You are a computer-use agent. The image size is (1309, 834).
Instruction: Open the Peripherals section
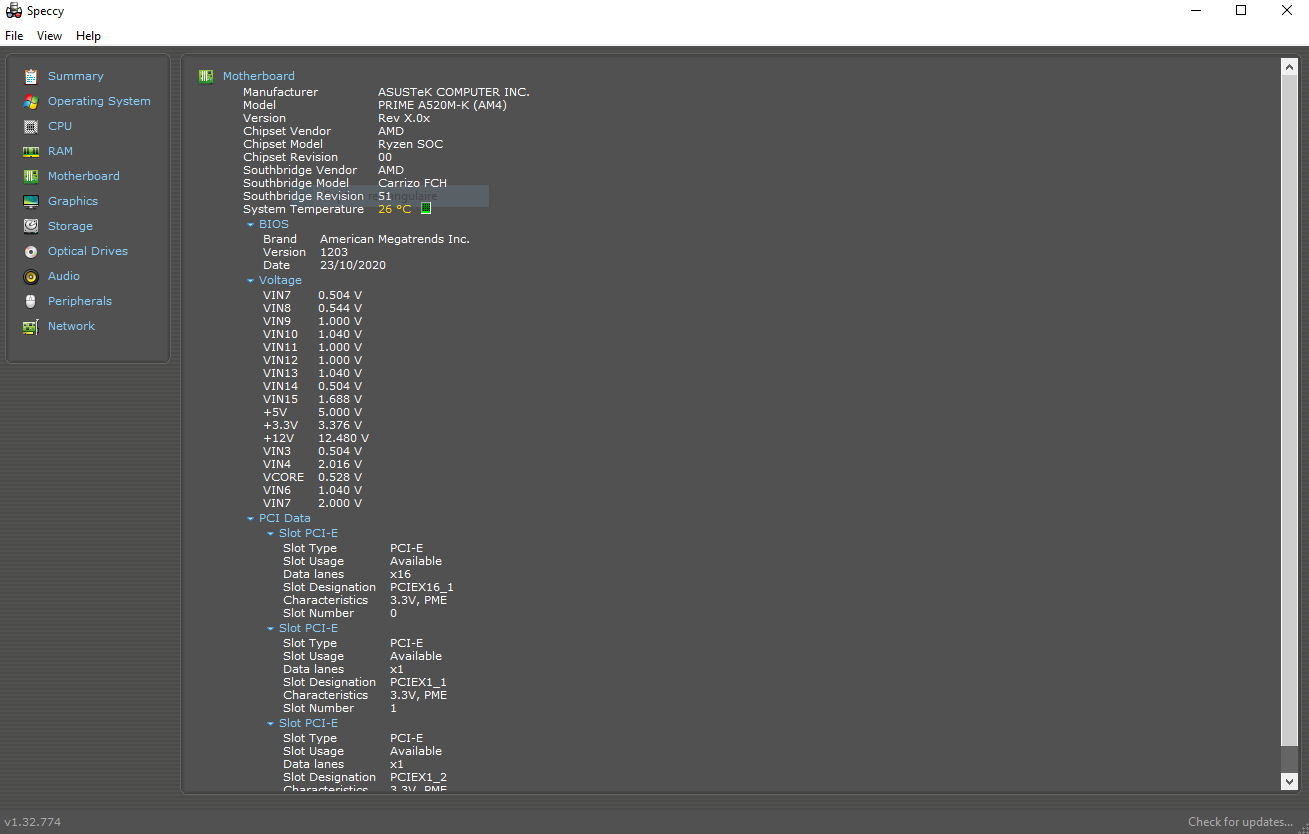pos(80,301)
